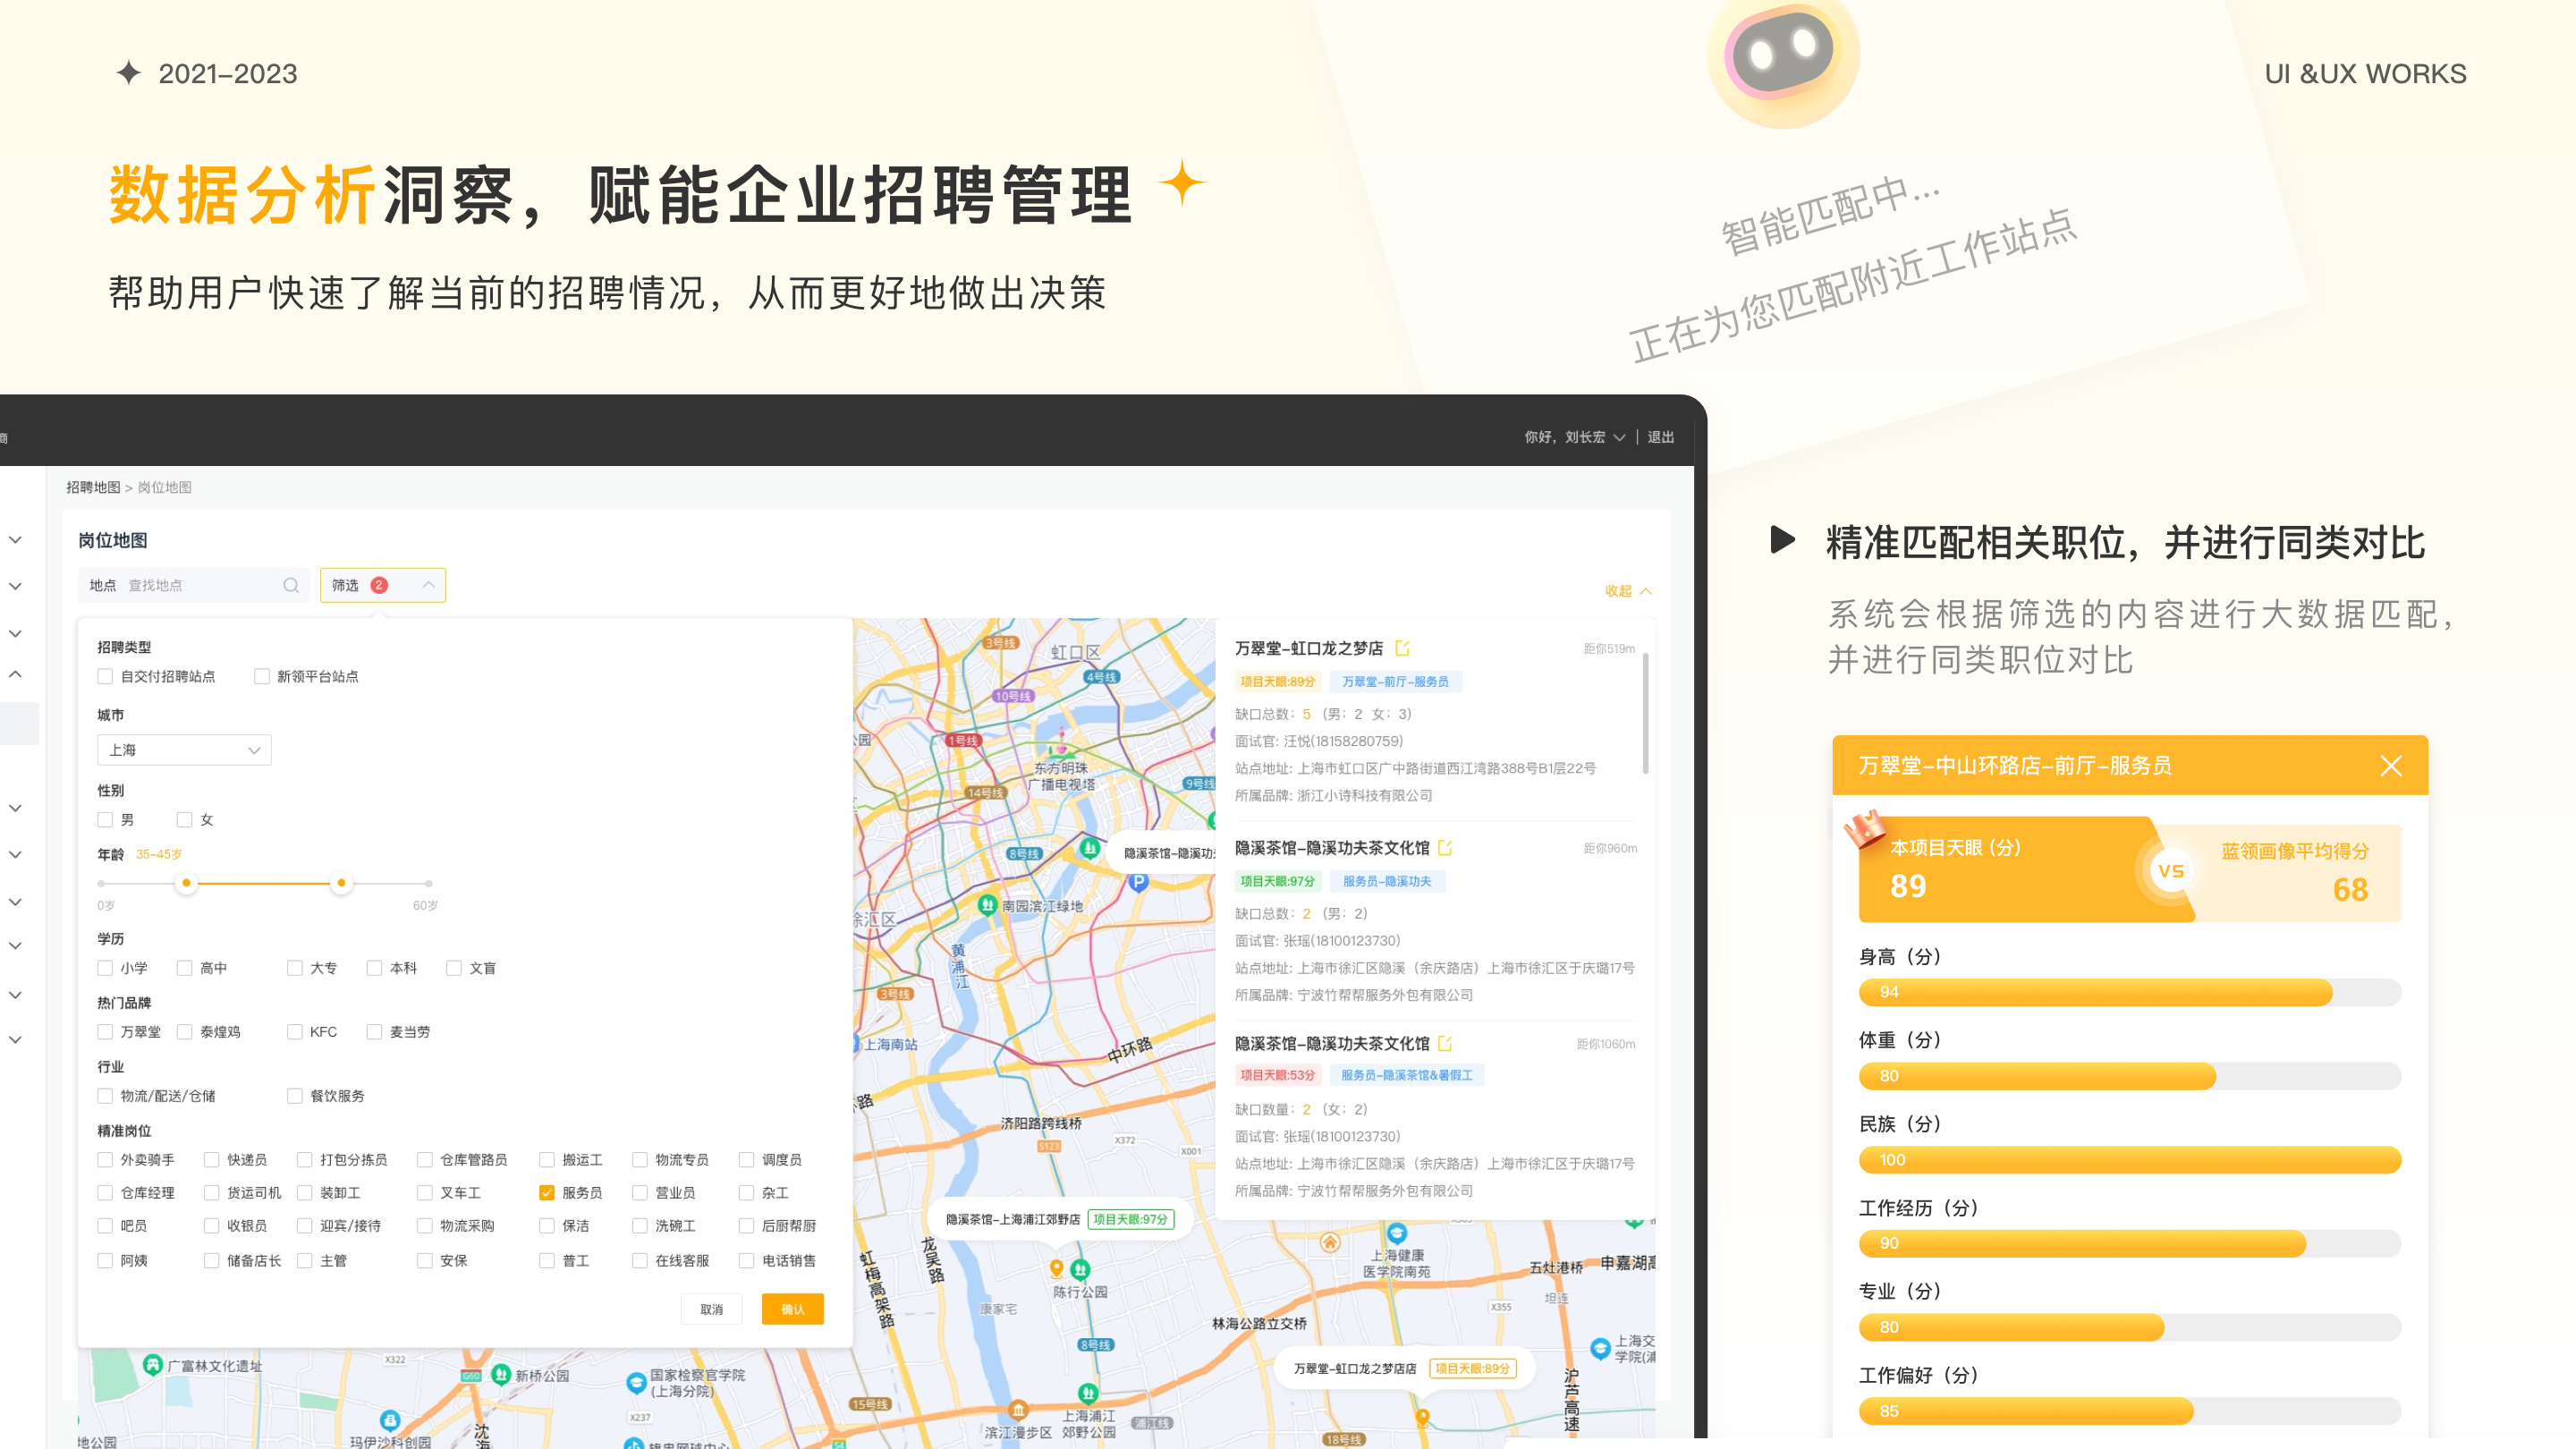Screen dimensions: 2576x1449
Task: Click 玛伊沙科创园 blue marker on map
Action: [x=391, y=1421]
